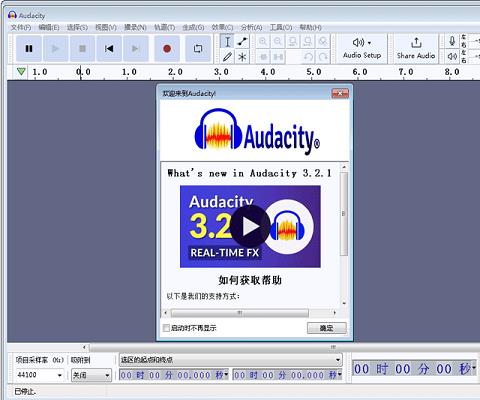Click the welcome dialog vertical scrollbar
This screenshot has width=480, height=400.
(344, 214)
